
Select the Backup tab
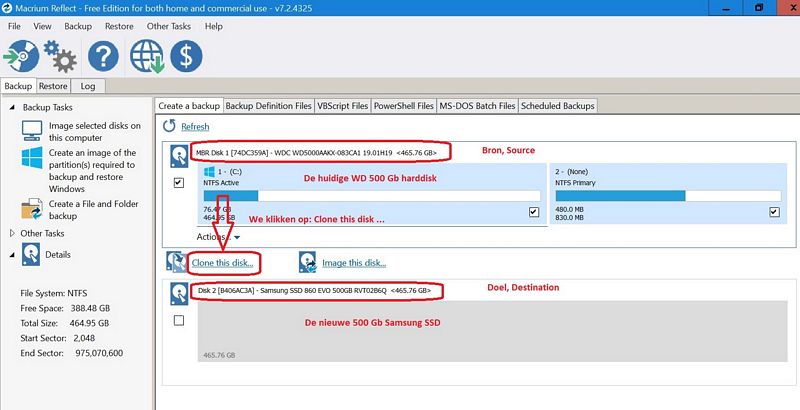pyautogui.click(x=18, y=86)
